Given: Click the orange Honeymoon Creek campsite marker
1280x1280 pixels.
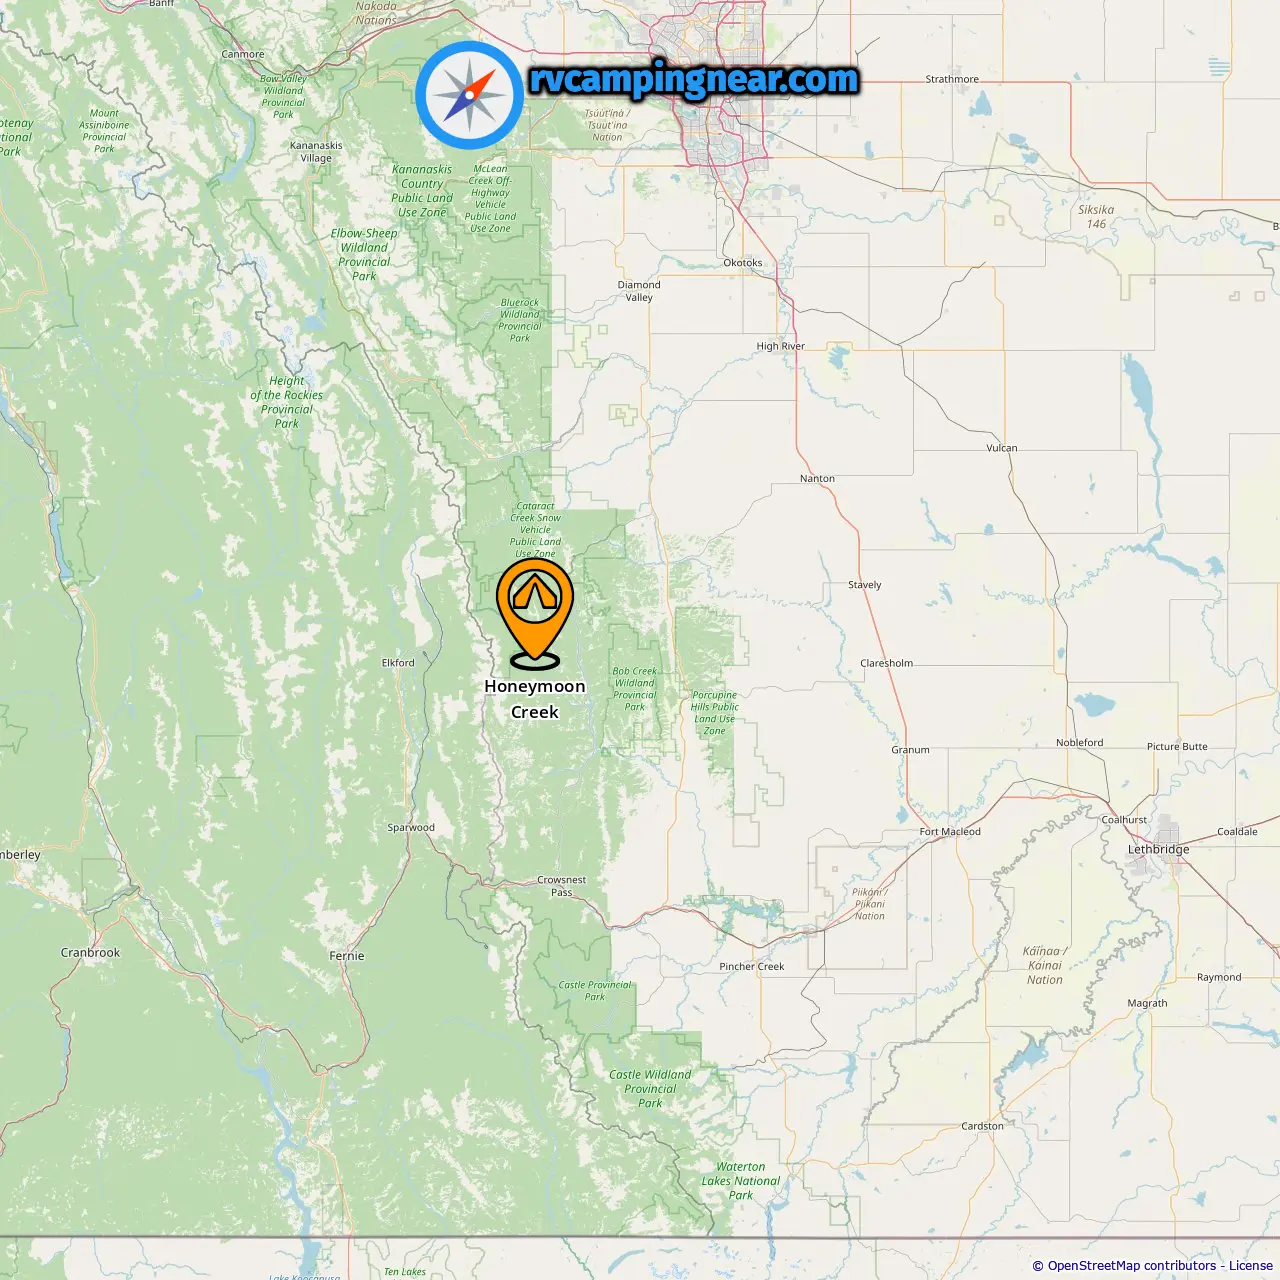Looking at the screenshot, I should click(x=535, y=612).
